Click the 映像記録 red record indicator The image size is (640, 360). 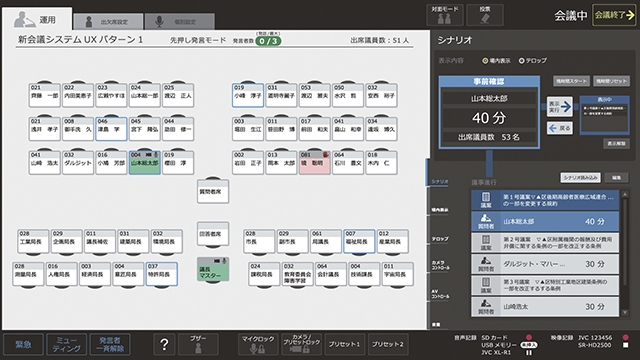tap(625, 338)
